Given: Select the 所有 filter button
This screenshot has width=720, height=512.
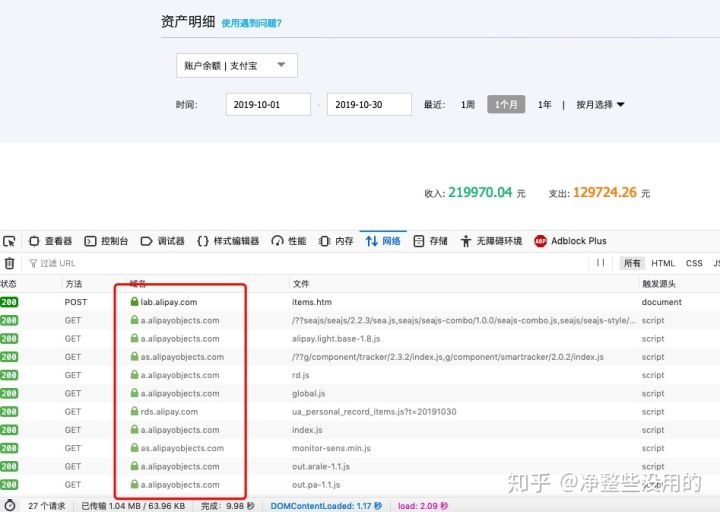Looking at the screenshot, I should click(x=632, y=263).
